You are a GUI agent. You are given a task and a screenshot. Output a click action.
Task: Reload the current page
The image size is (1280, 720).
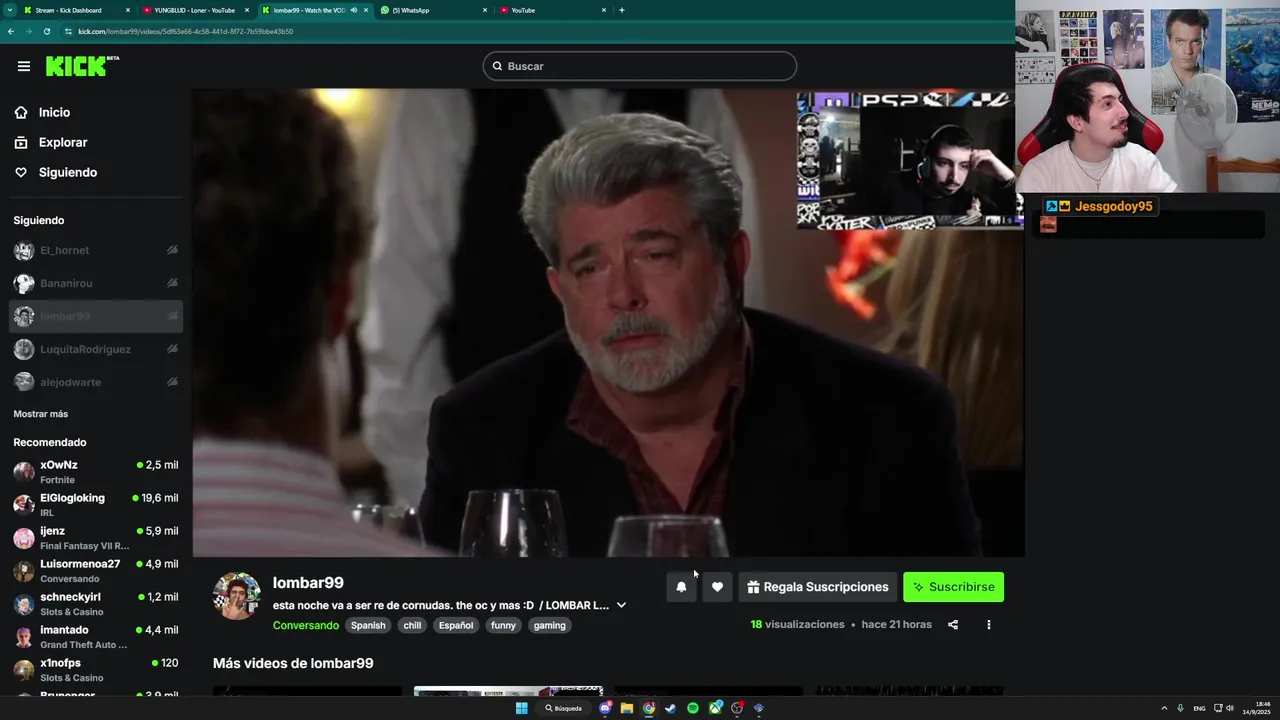(47, 31)
